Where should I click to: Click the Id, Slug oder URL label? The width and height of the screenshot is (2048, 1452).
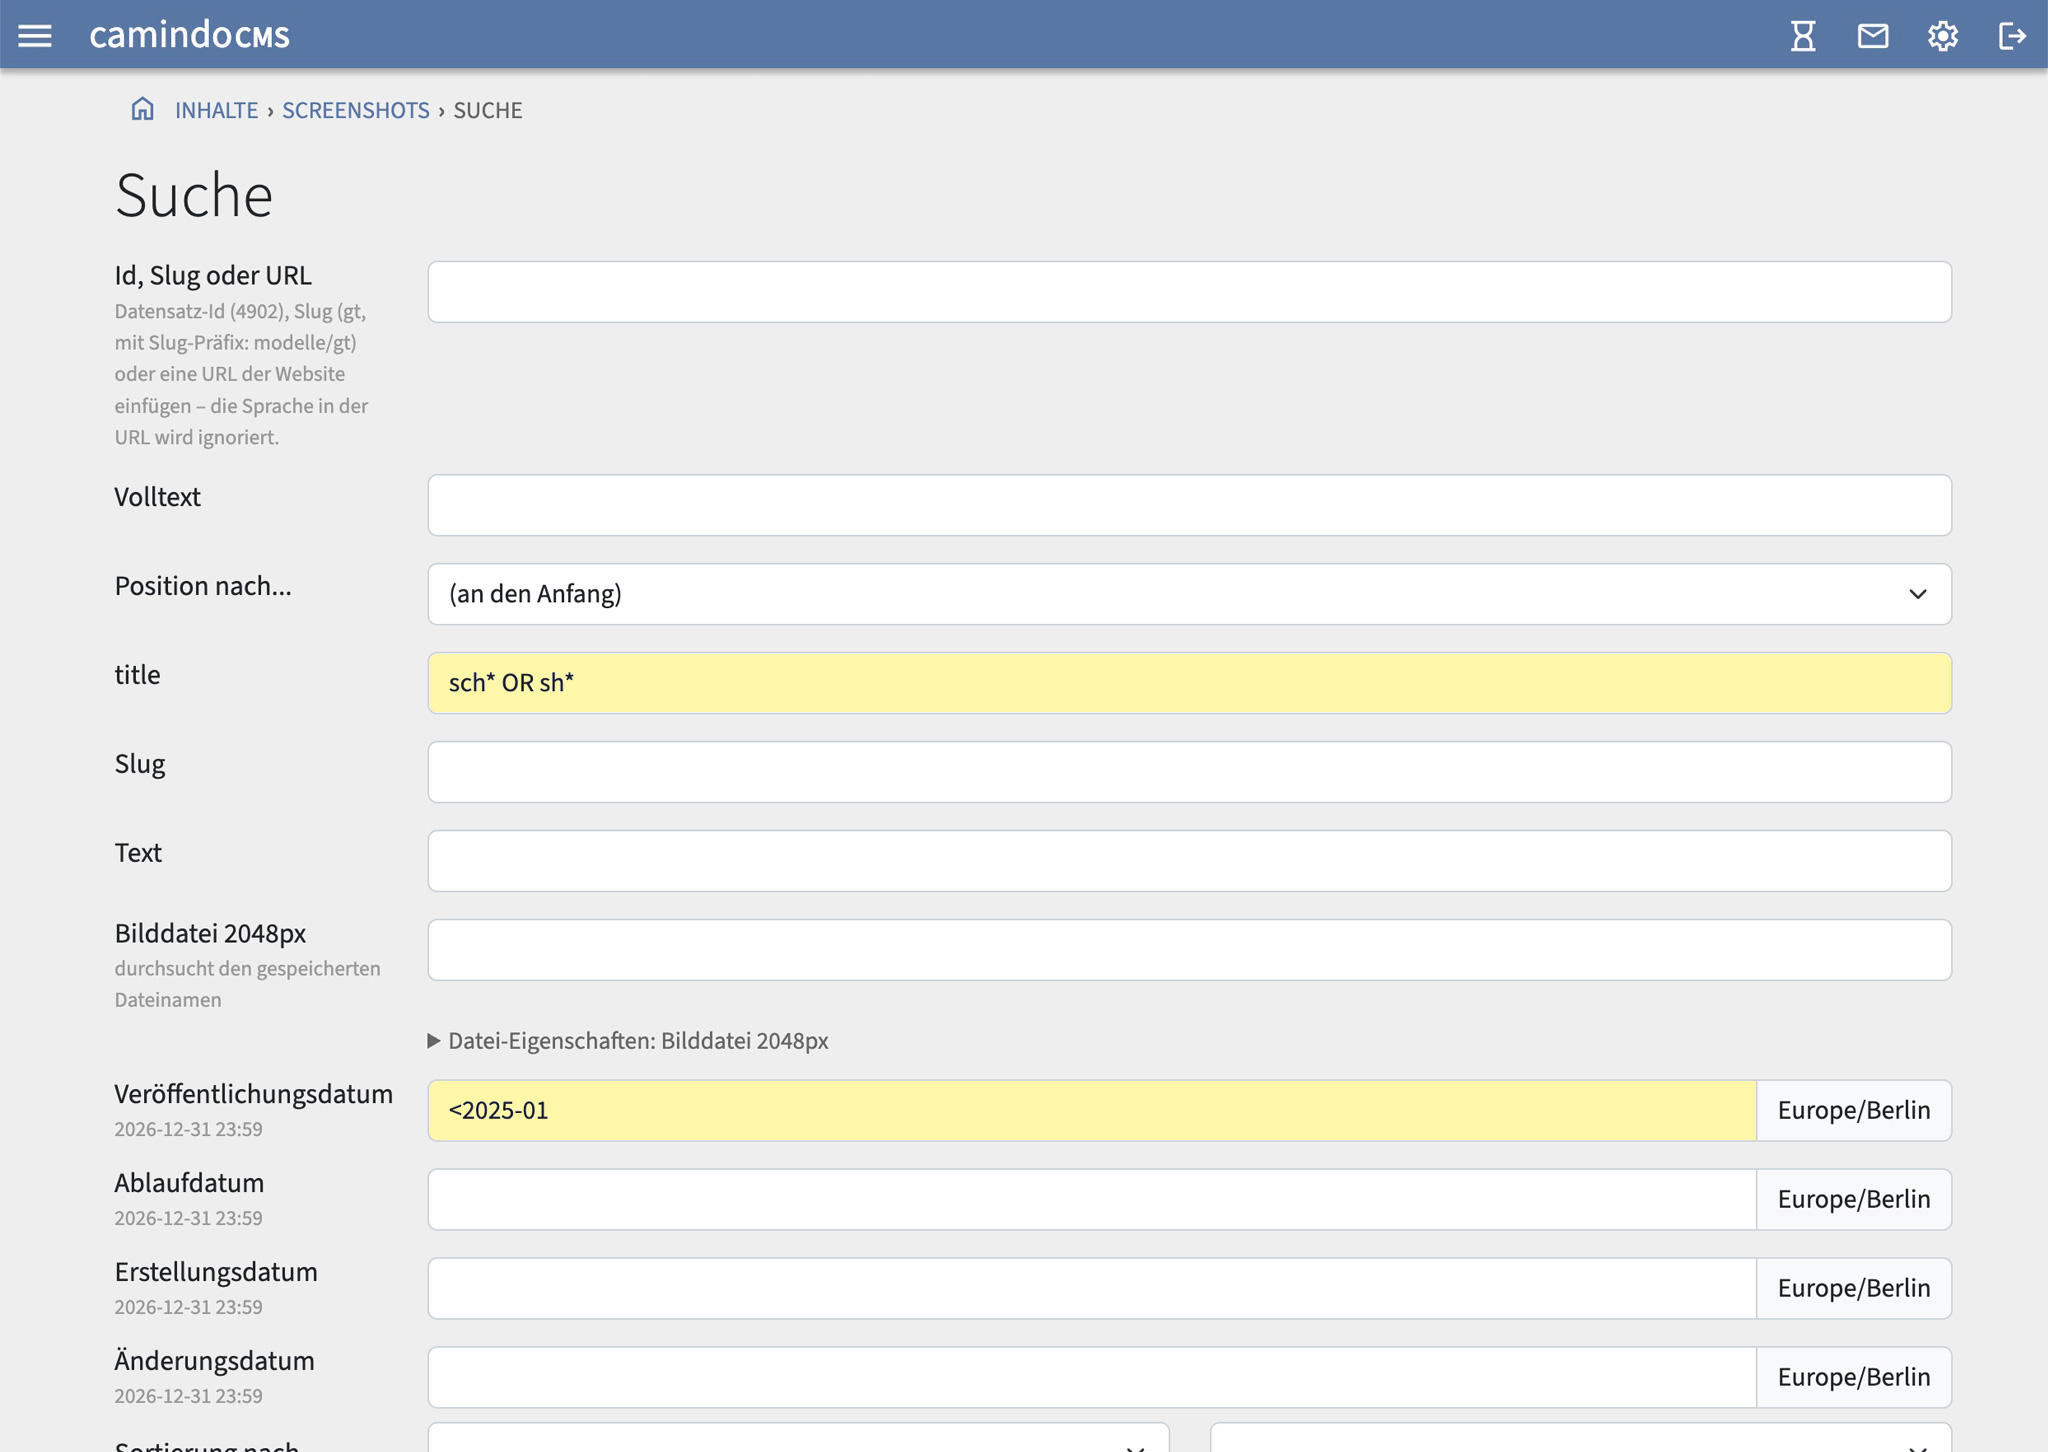[x=213, y=275]
